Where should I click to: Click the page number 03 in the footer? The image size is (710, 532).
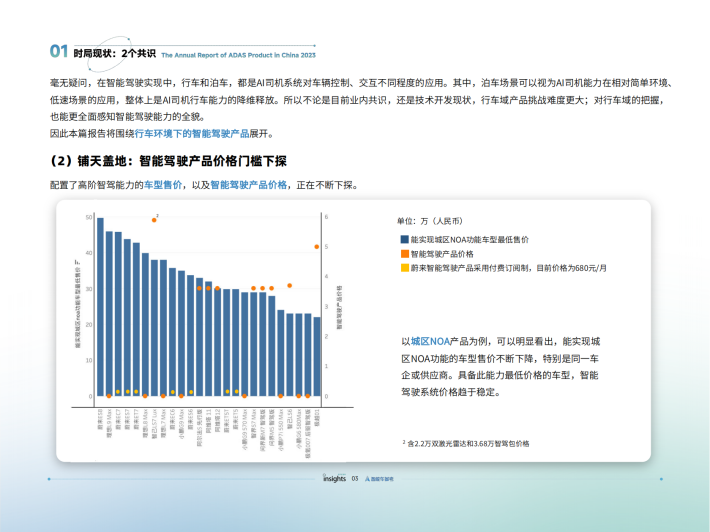(355, 479)
